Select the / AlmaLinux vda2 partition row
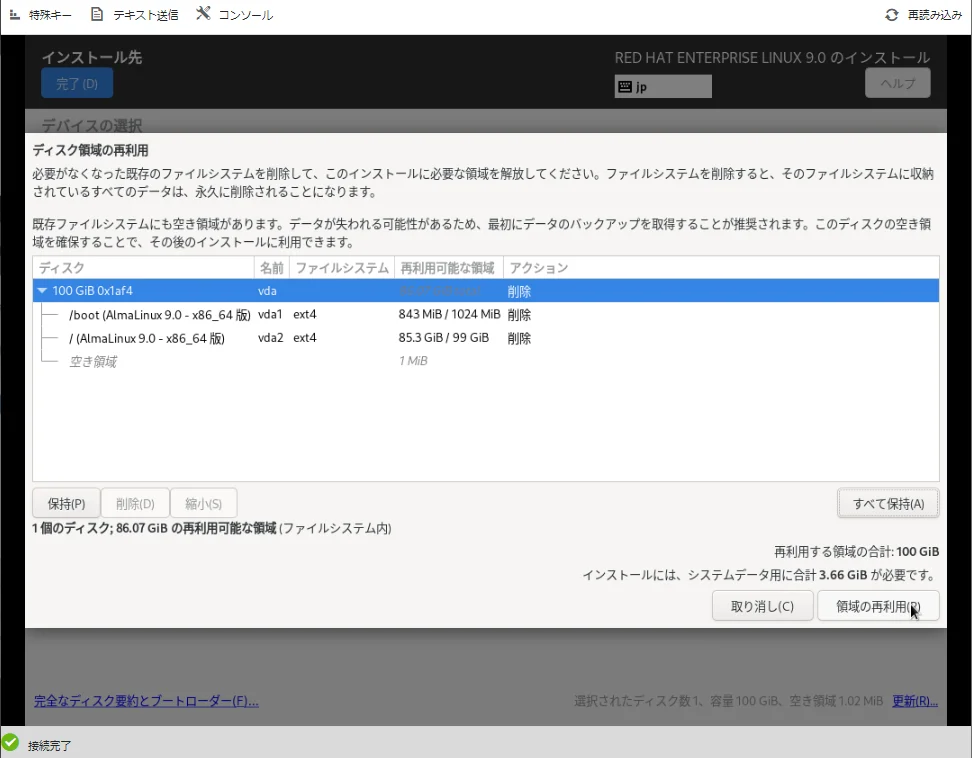The width and height of the screenshot is (972, 758). tap(146, 338)
